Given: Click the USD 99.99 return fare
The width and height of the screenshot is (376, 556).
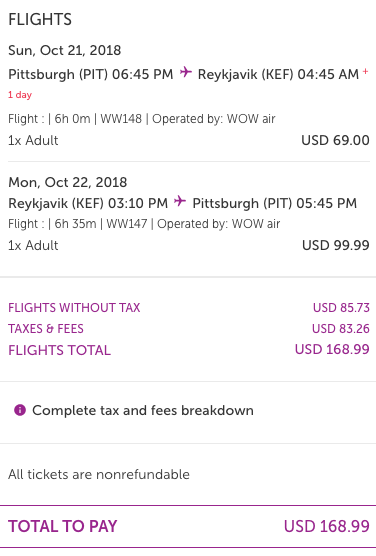Looking at the screenshot, I should point(336,245).
